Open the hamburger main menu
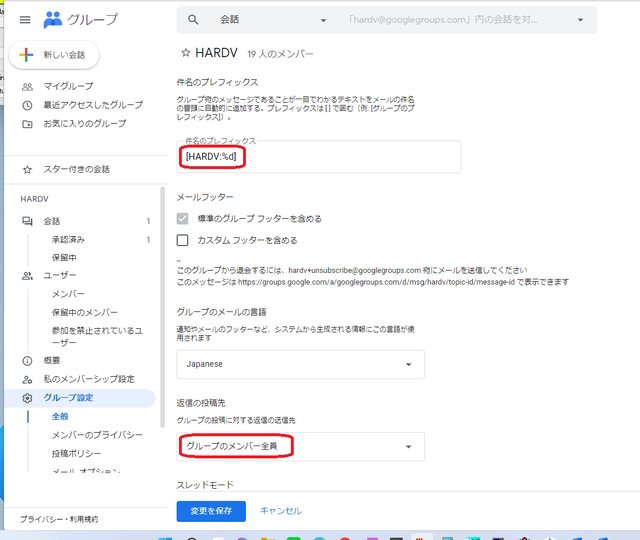 25,20
